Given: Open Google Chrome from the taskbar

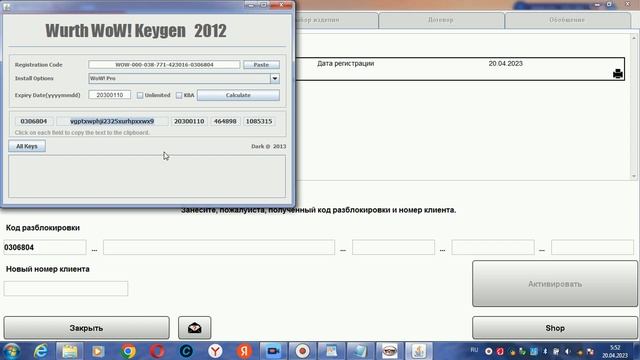Looking at the screenshot, I should (x=128, y=351).
